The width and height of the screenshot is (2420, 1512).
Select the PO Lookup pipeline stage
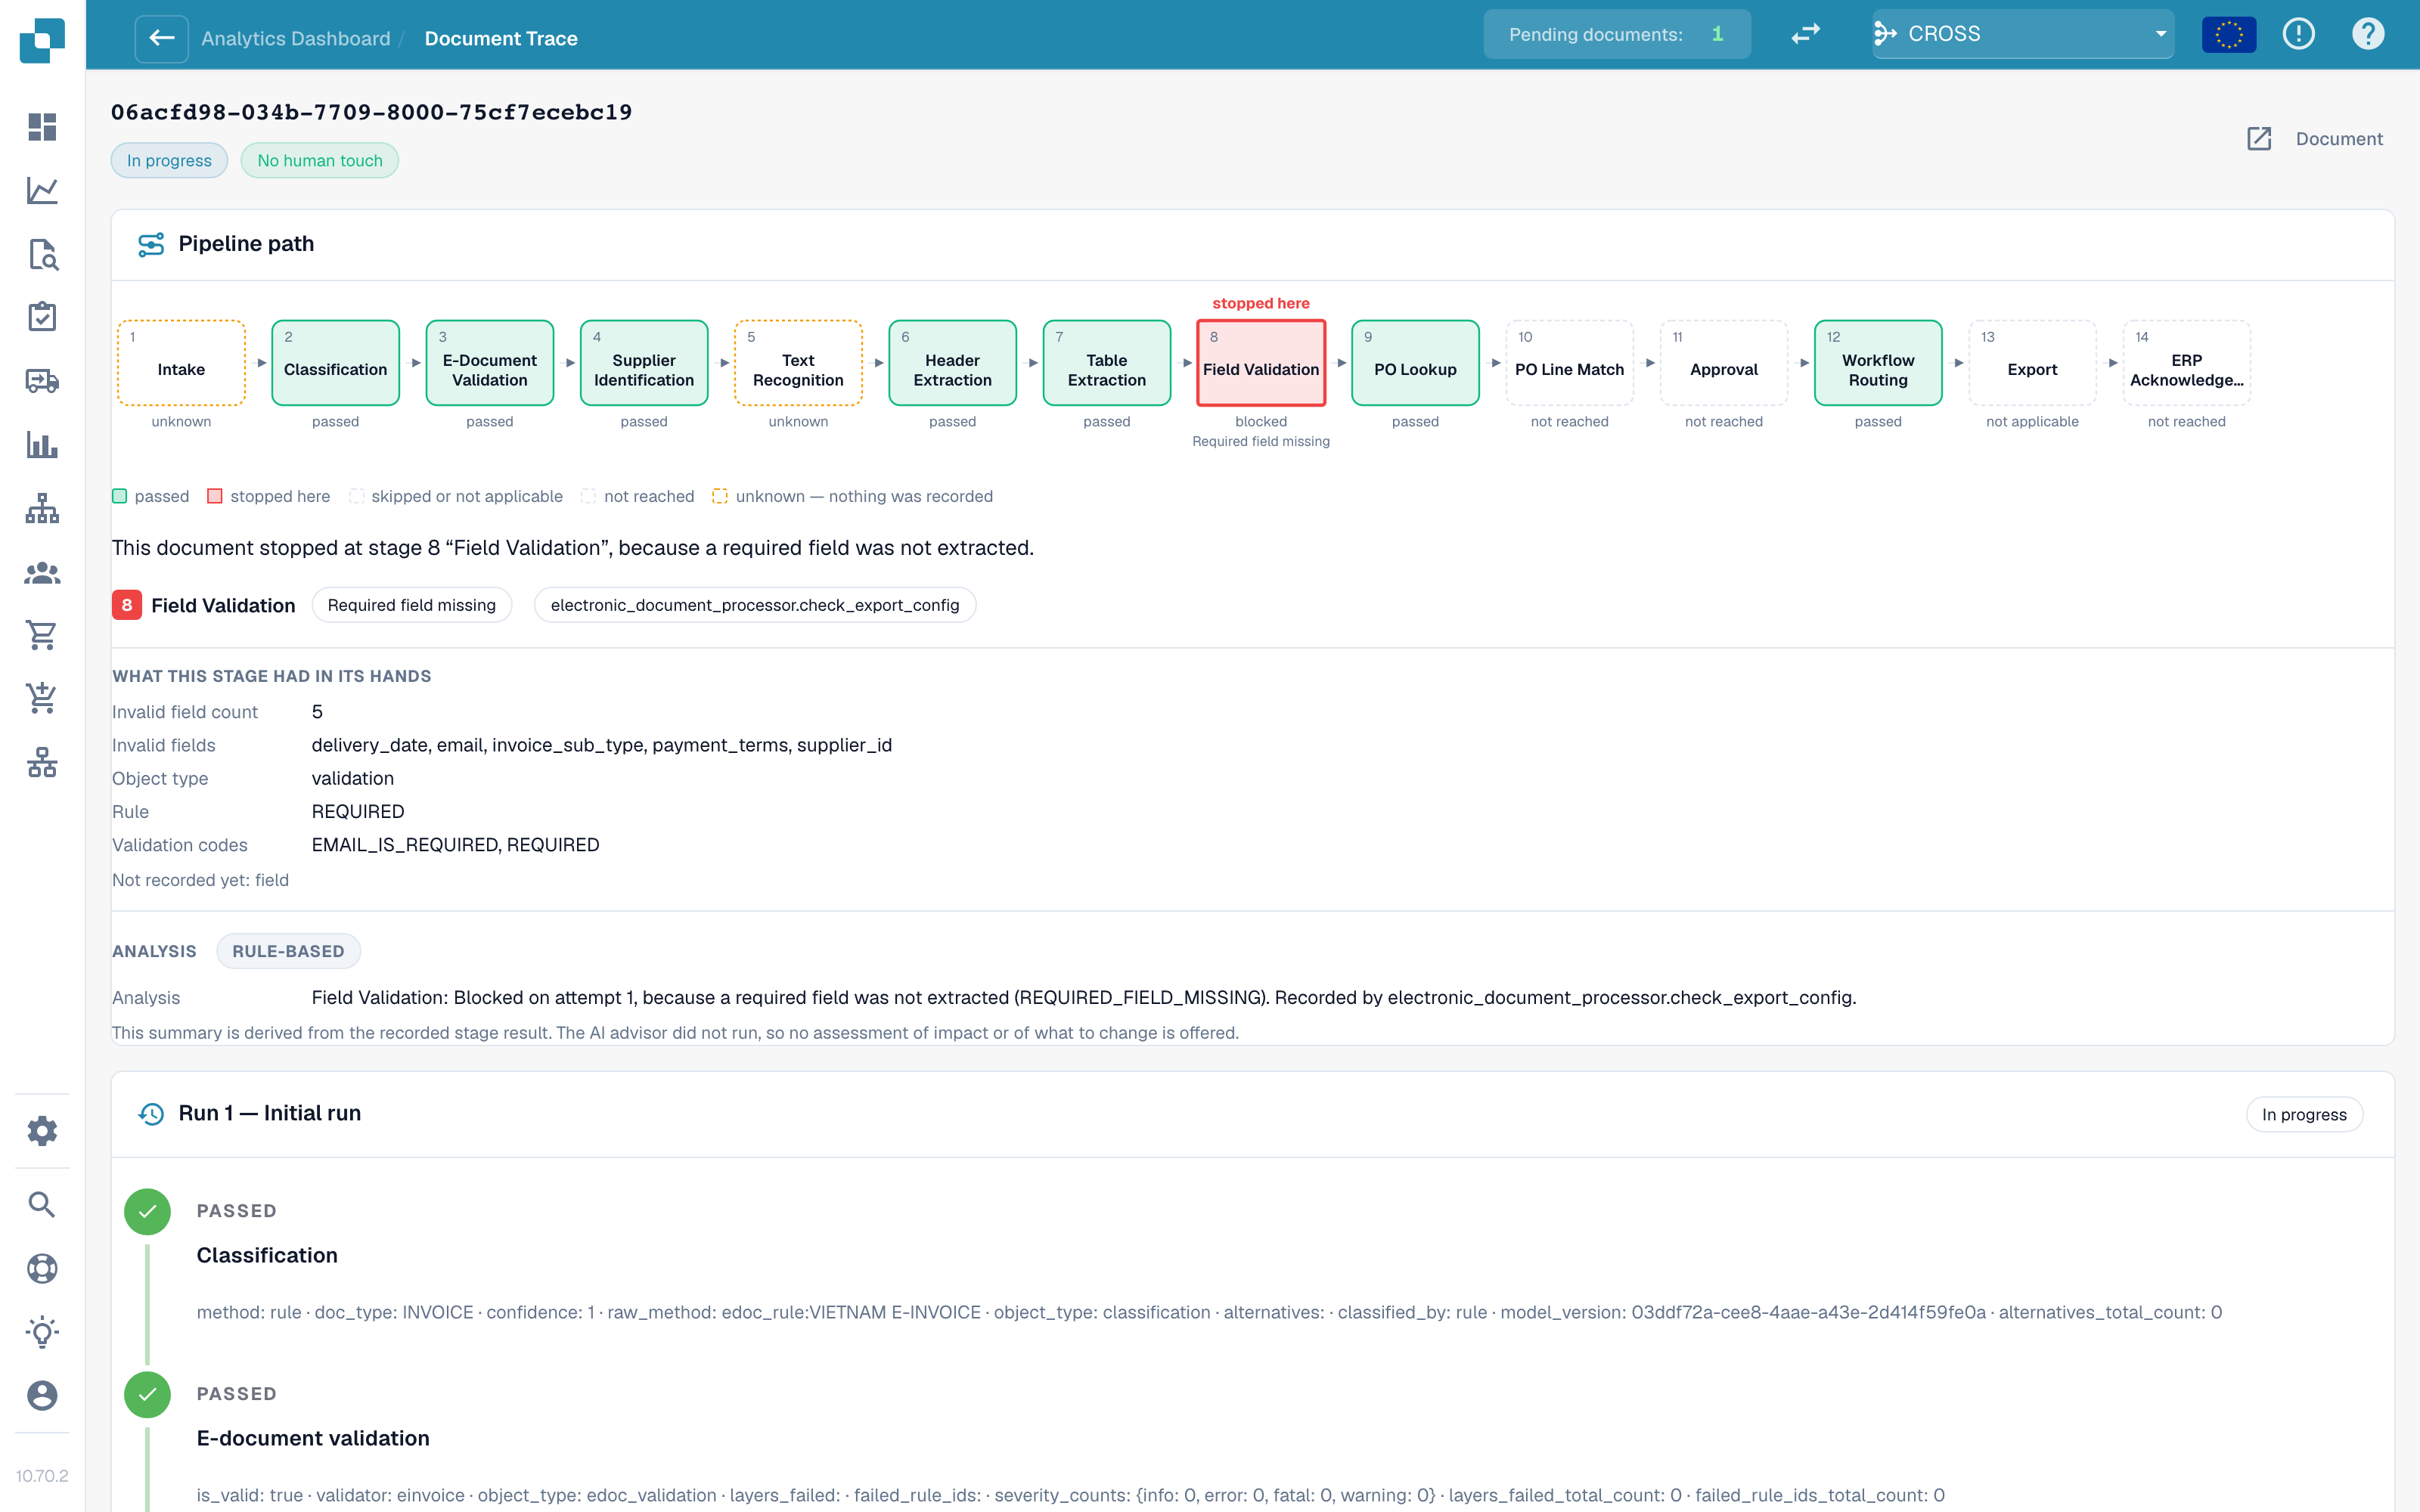click(x=1415, y=362)
